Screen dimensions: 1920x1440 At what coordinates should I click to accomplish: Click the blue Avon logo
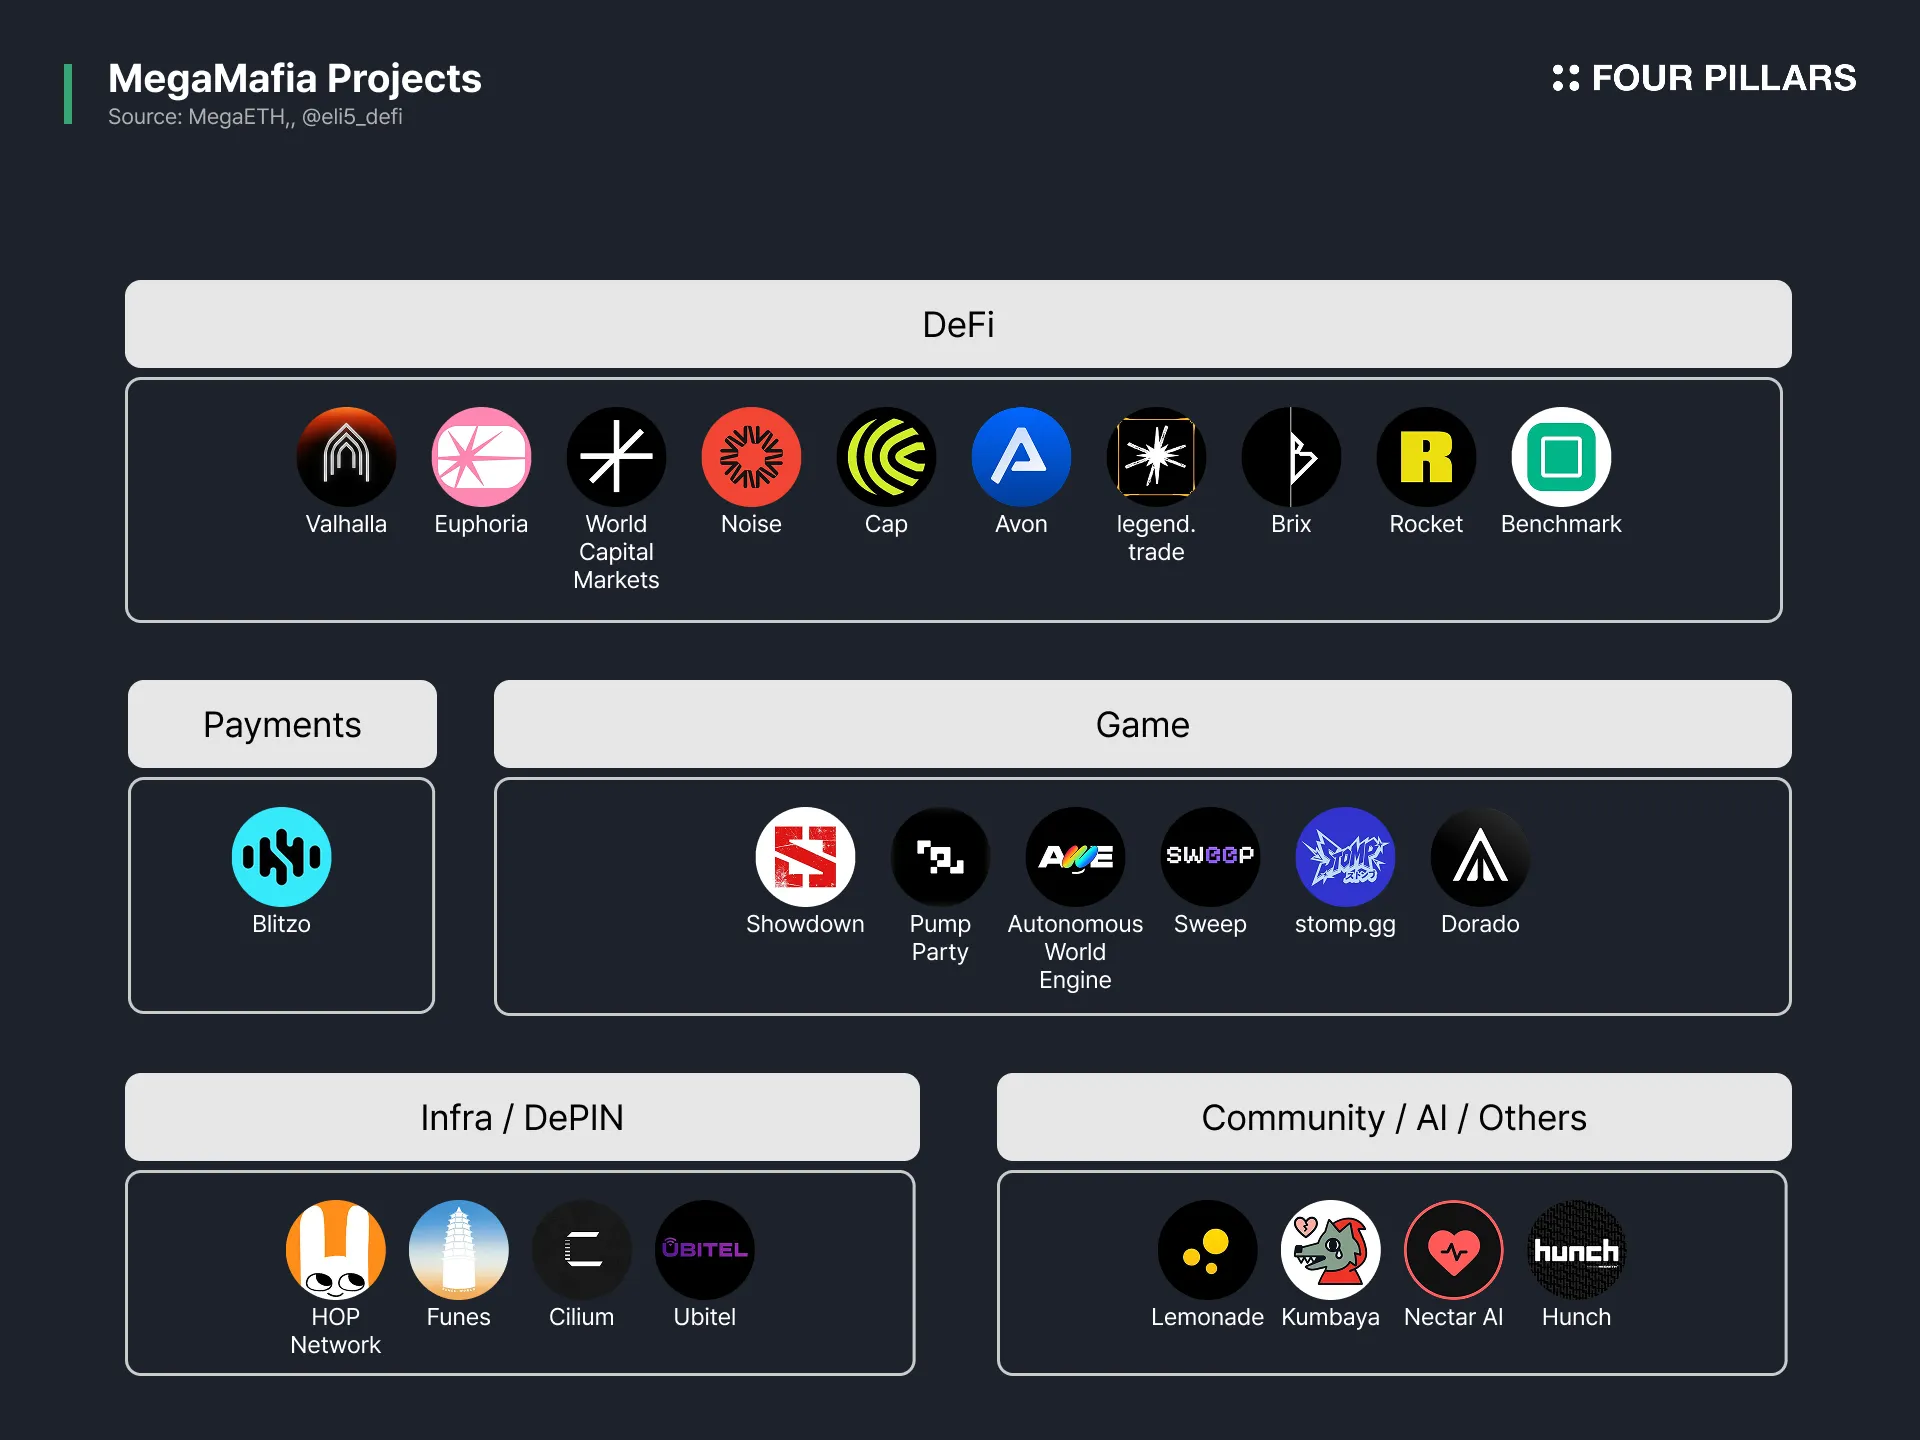[x=1021, y=457]
